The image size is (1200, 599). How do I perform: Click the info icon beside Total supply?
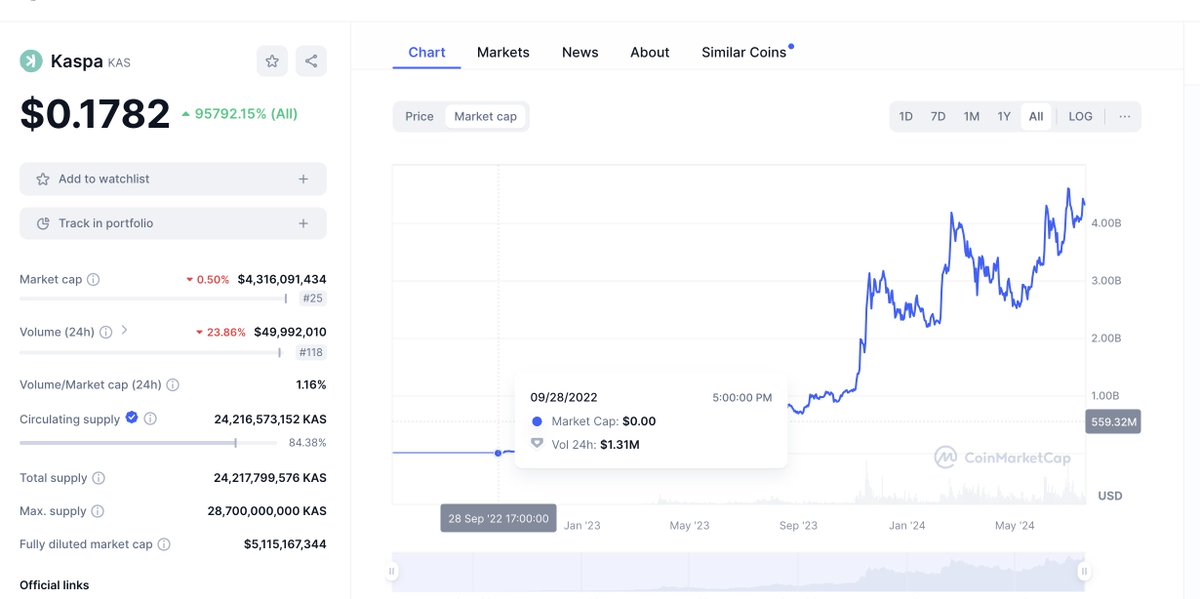(x=99, y=478)
